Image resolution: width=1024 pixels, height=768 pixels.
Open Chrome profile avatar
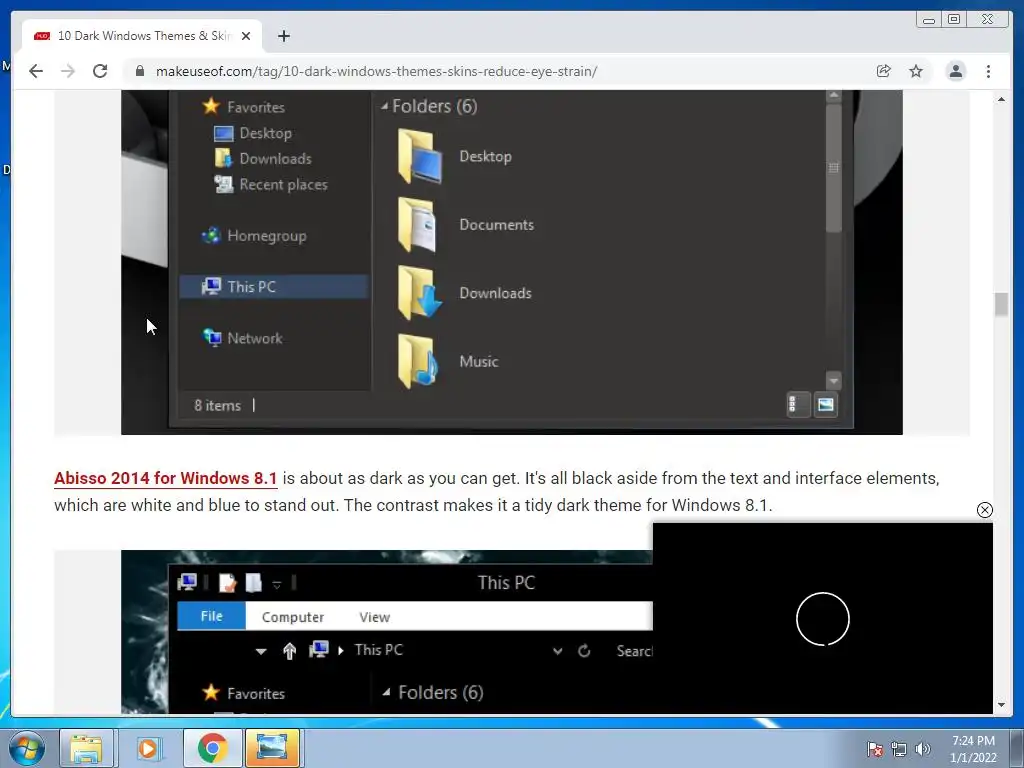coord(955,71)
